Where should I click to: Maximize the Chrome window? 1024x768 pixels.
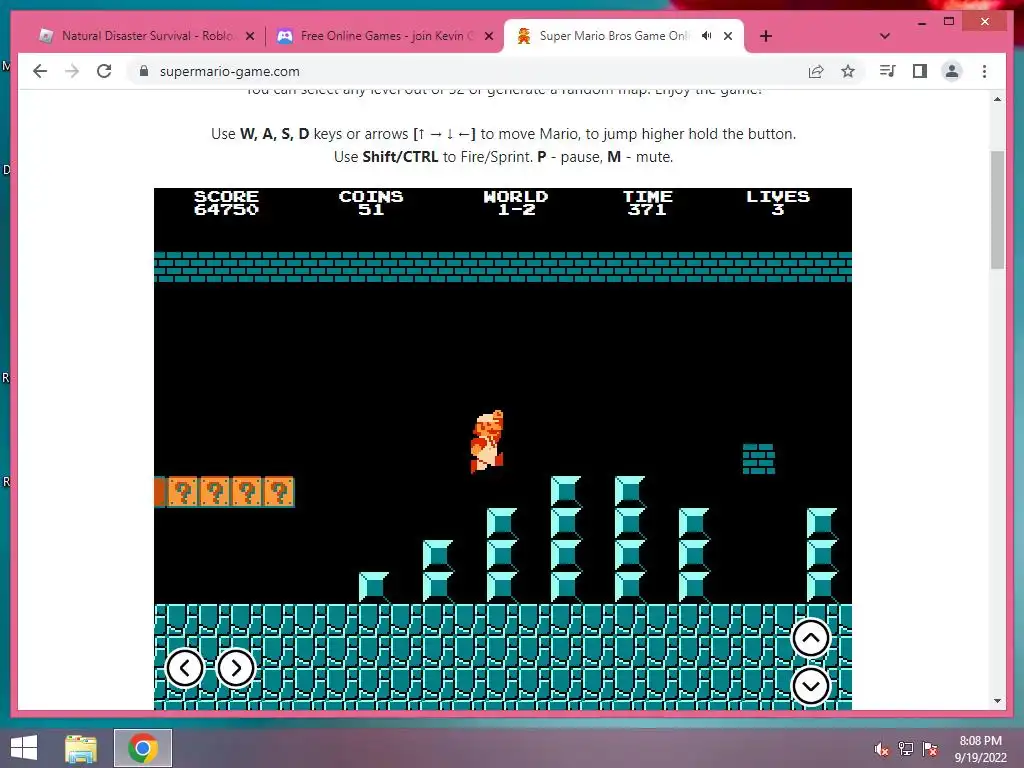tap(949, 22)
